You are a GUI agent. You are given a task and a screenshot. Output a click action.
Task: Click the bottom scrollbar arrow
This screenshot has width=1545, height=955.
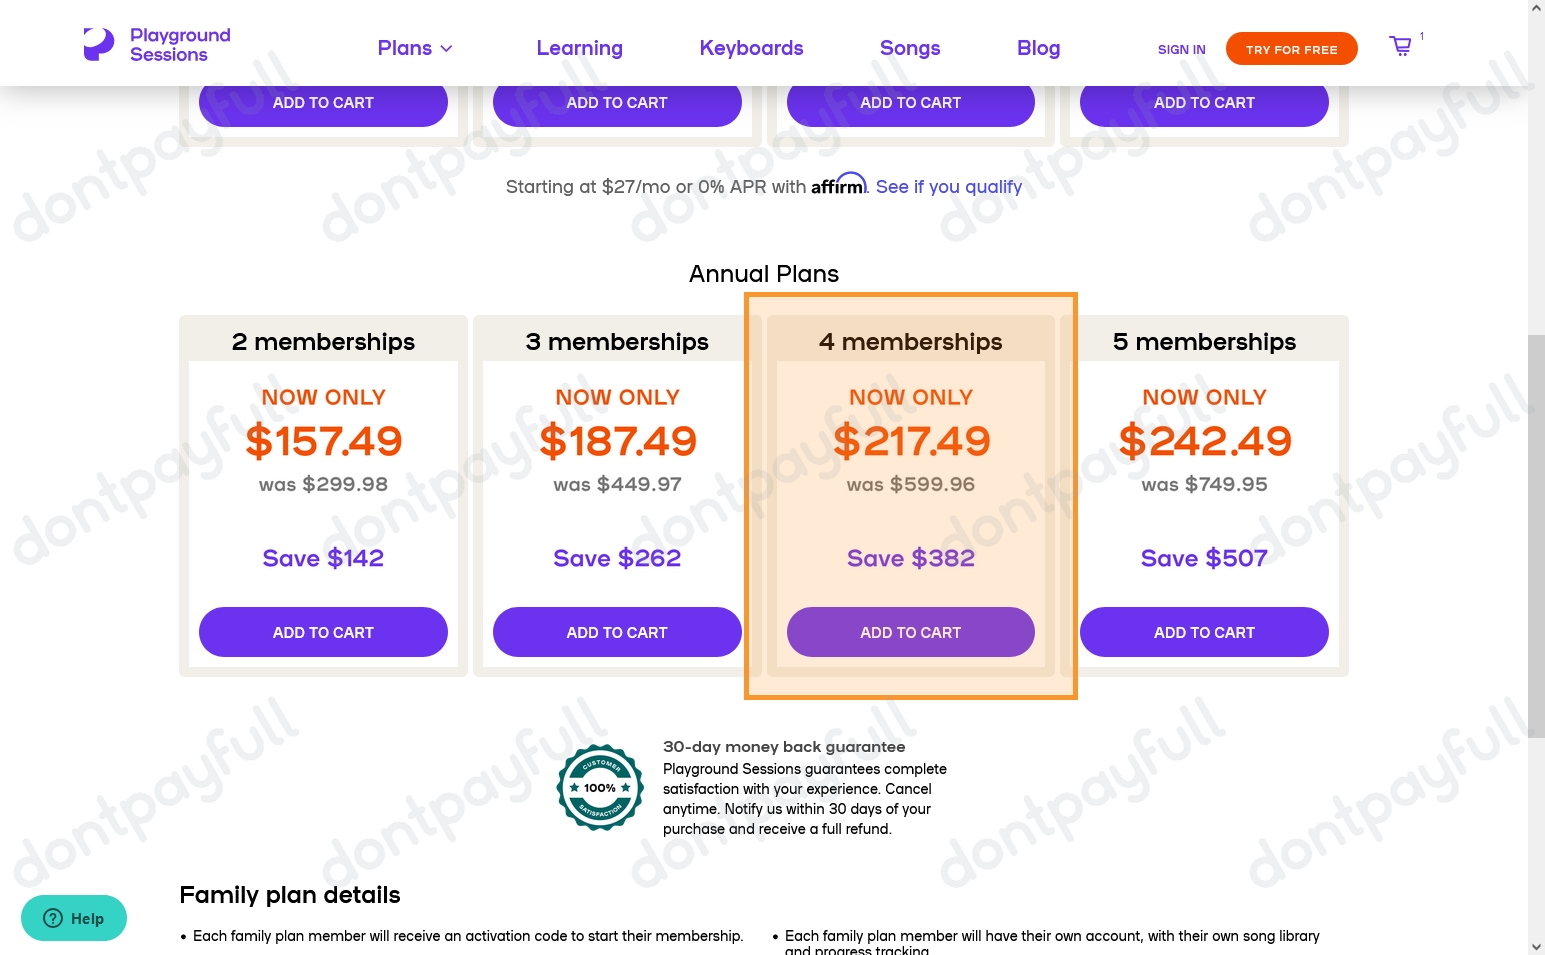1536,944
